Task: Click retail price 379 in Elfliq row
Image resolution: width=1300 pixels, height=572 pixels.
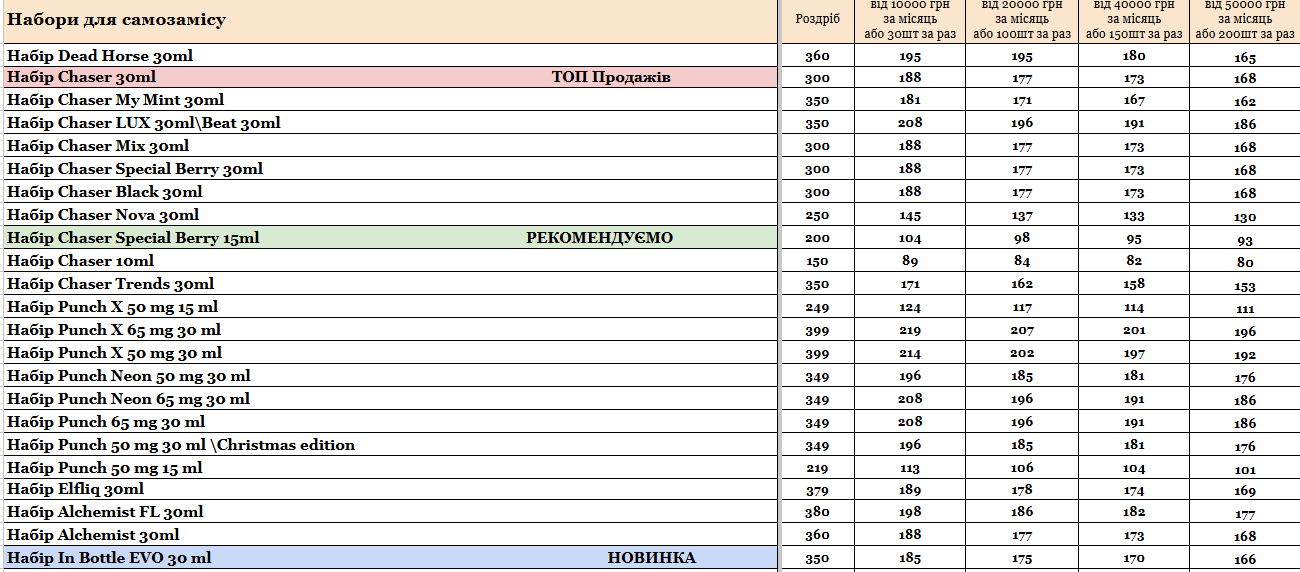Action: pyautogui.click(x=817, y=489)
